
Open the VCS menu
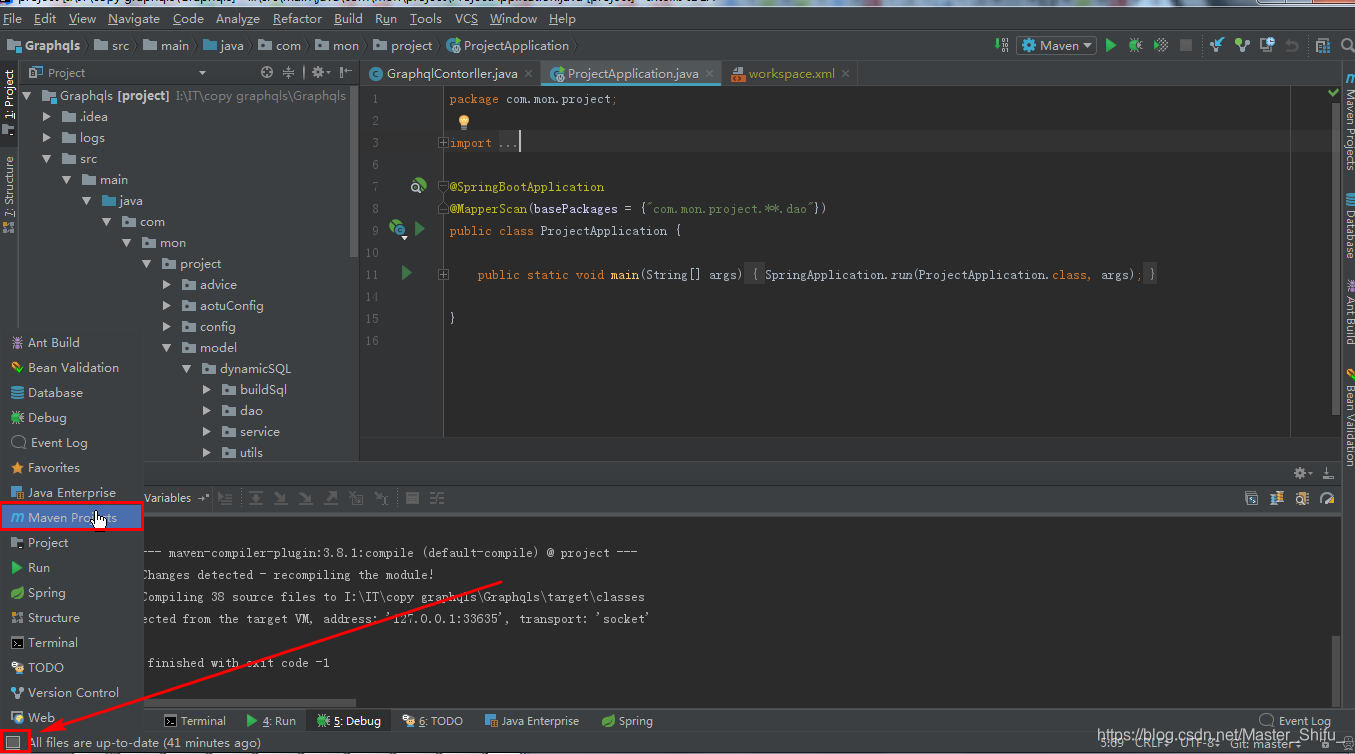pyautogui.click(x=466, y=18)
